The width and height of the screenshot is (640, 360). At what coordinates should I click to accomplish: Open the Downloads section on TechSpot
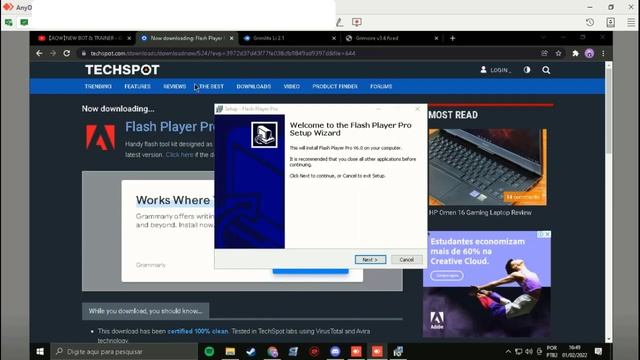254,87
